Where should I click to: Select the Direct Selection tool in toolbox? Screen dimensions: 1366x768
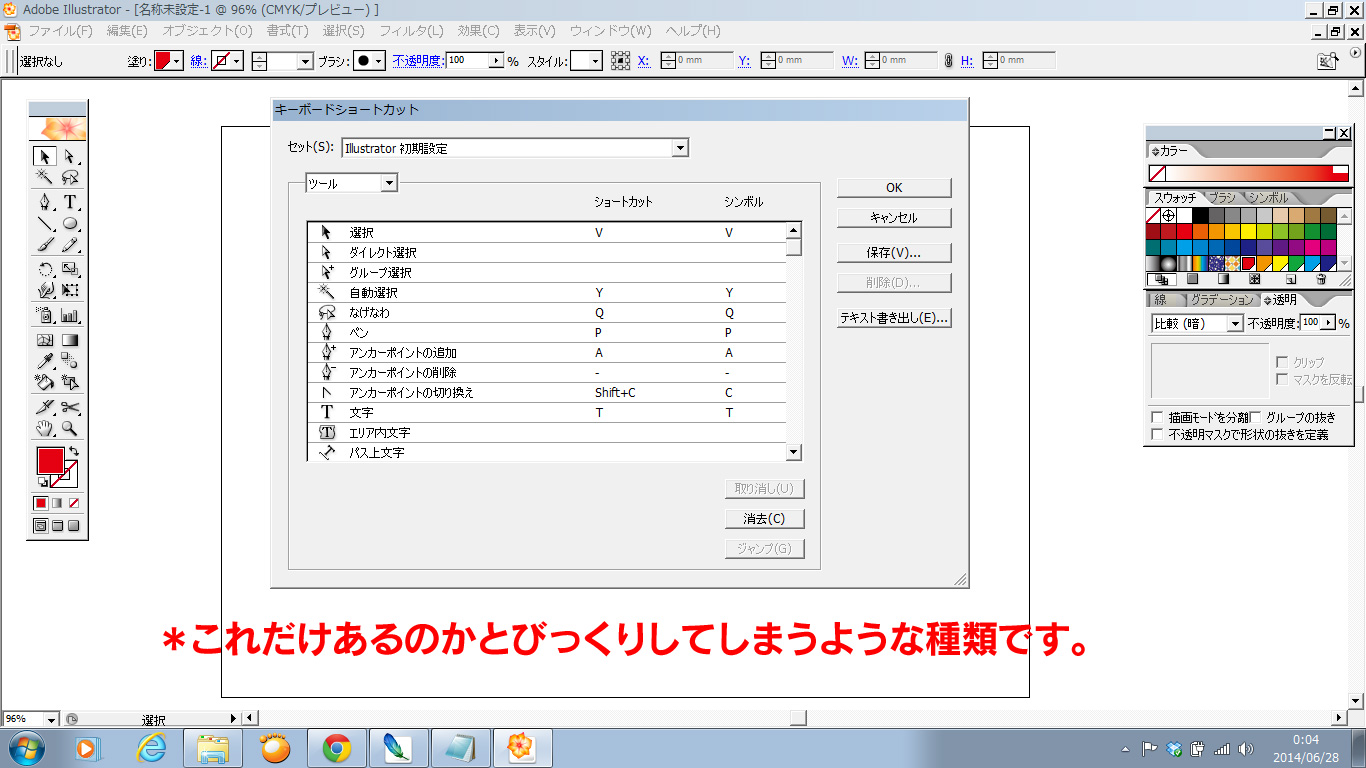point(70,156)
